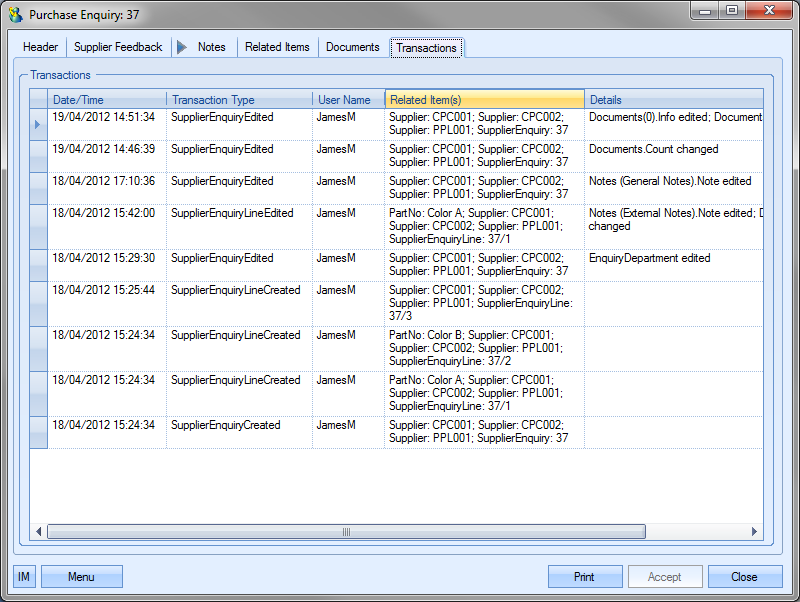The image size is (800, 602).
Task: Click the User Name column header
Action: [x=348, y=100]
